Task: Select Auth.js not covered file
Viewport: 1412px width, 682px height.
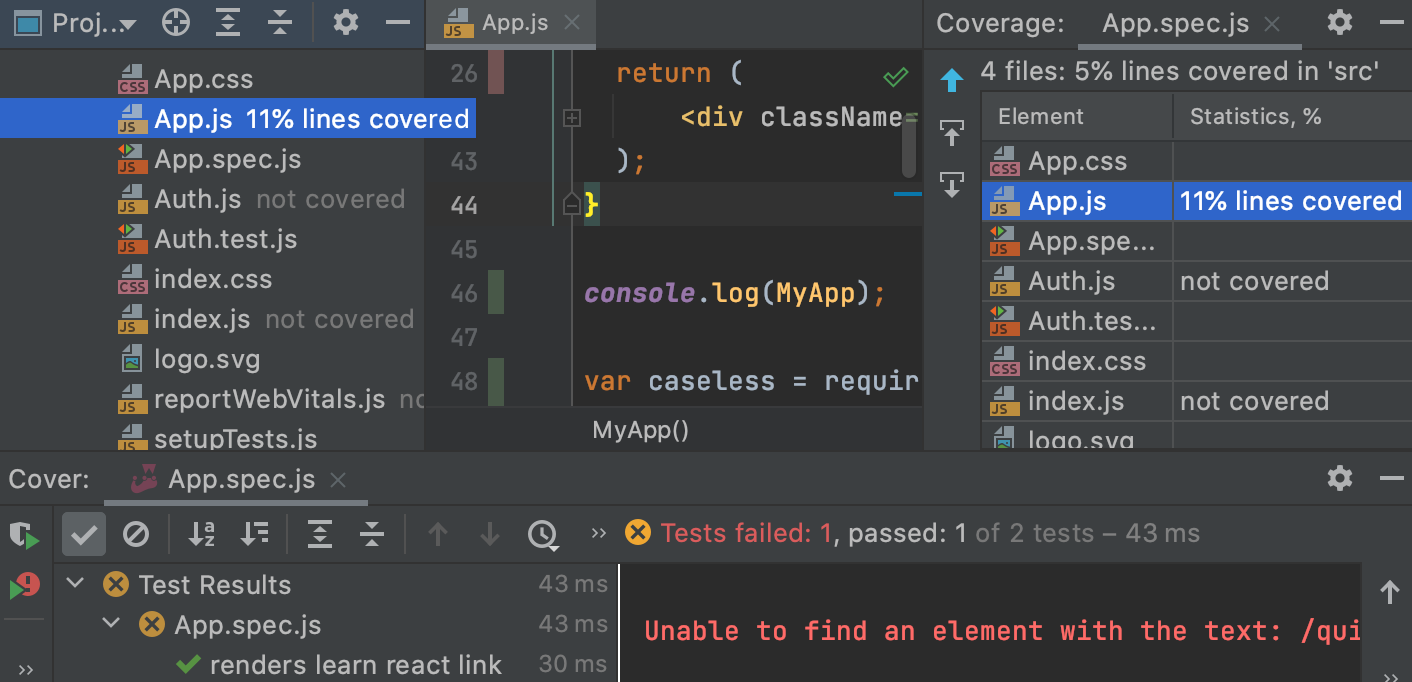Action: (x=261, y=199)
